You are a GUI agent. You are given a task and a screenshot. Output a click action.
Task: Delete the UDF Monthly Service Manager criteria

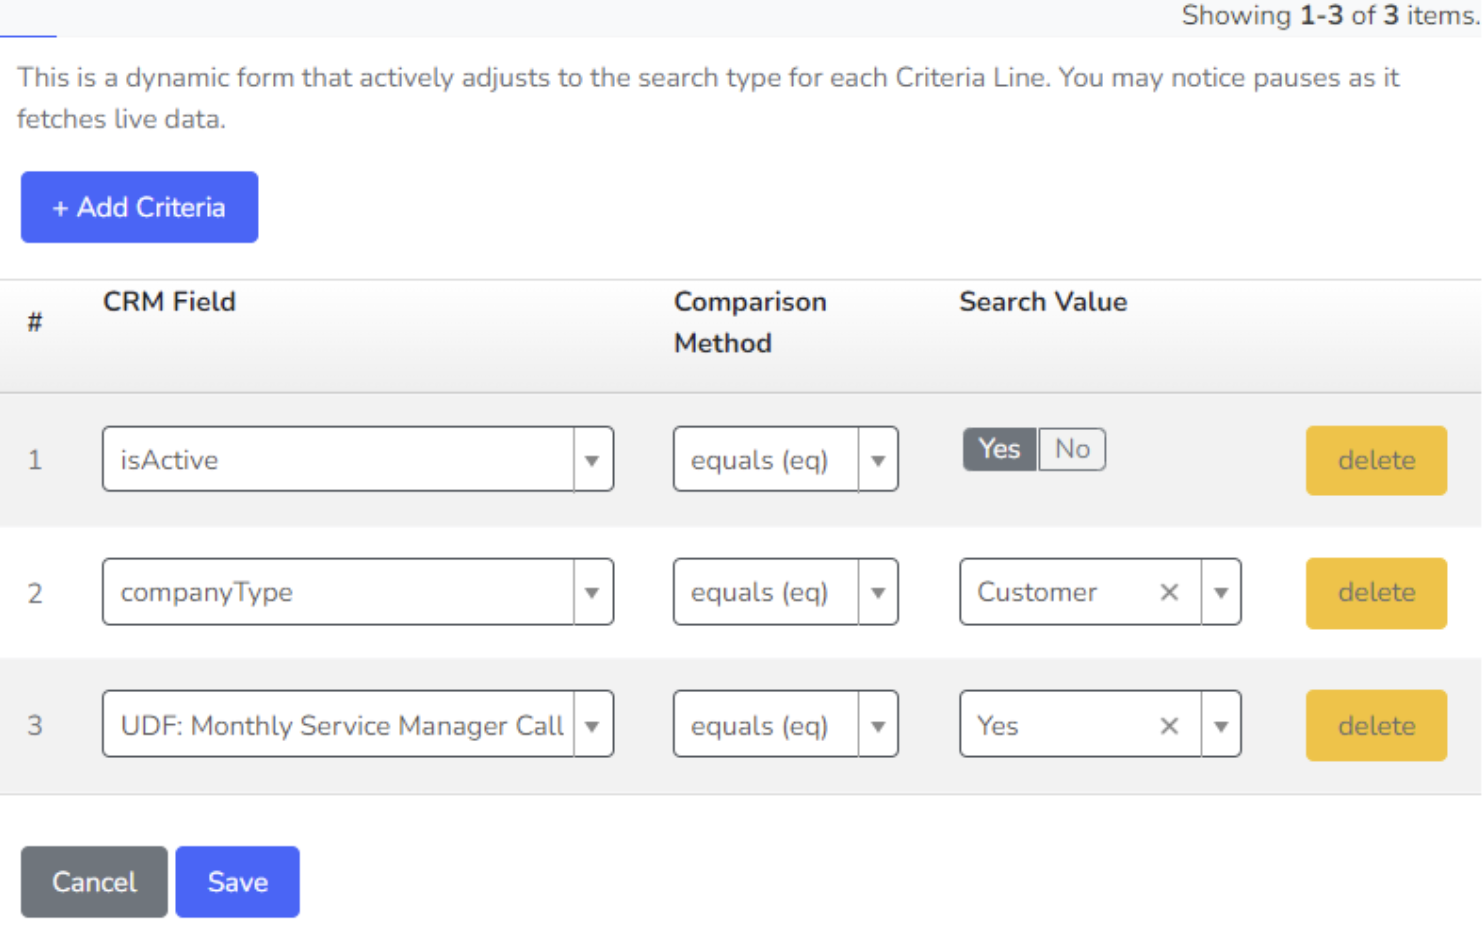coord(1375,725)
